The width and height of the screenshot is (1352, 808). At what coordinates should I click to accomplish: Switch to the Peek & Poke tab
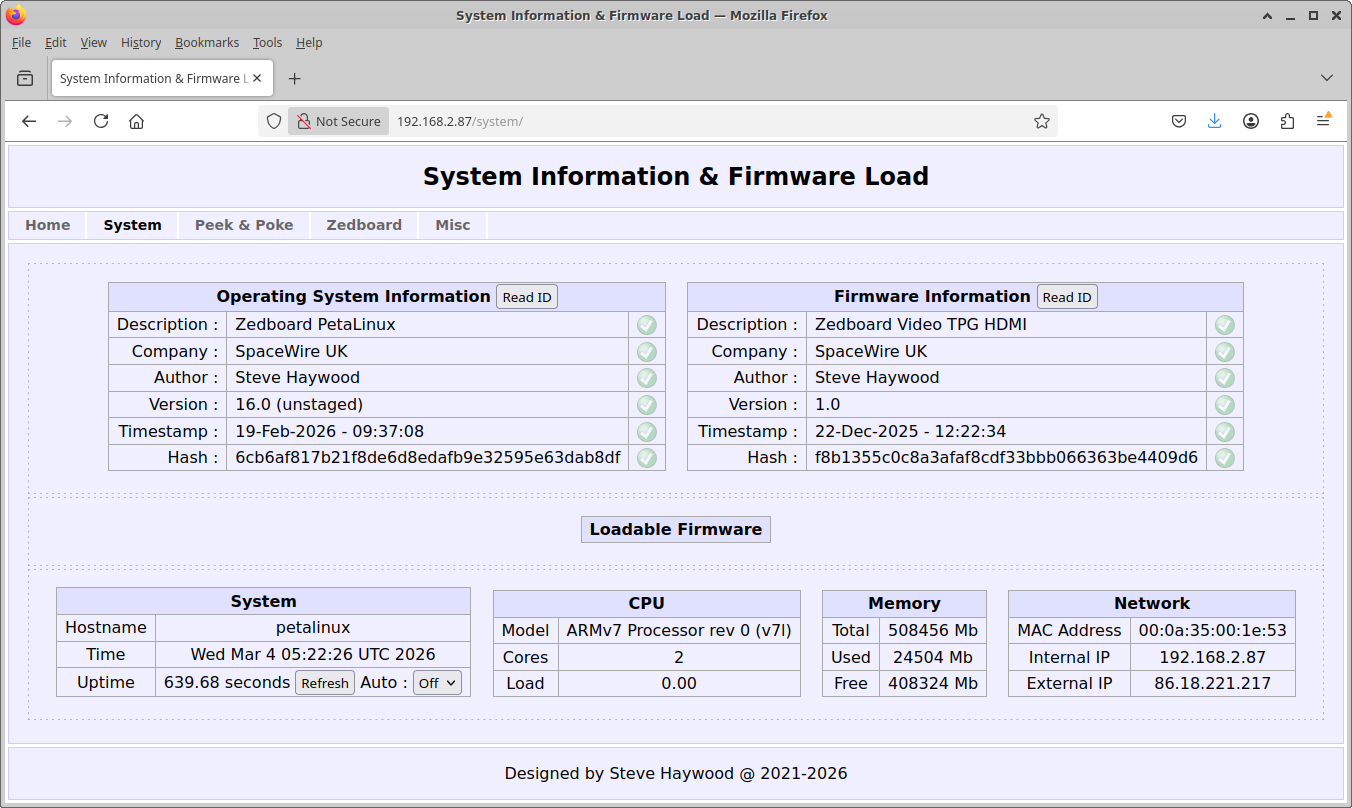click(x=244, y=225)
